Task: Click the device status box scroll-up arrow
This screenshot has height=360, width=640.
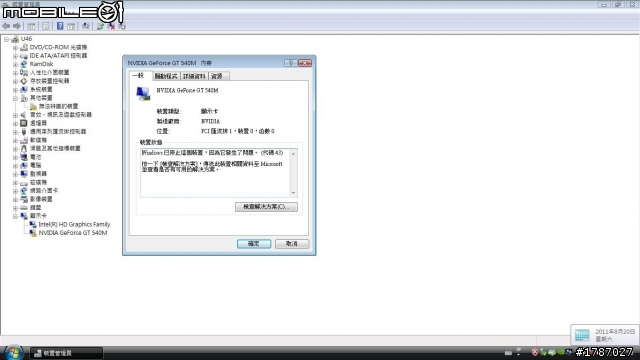Action: tap(293, 153)
